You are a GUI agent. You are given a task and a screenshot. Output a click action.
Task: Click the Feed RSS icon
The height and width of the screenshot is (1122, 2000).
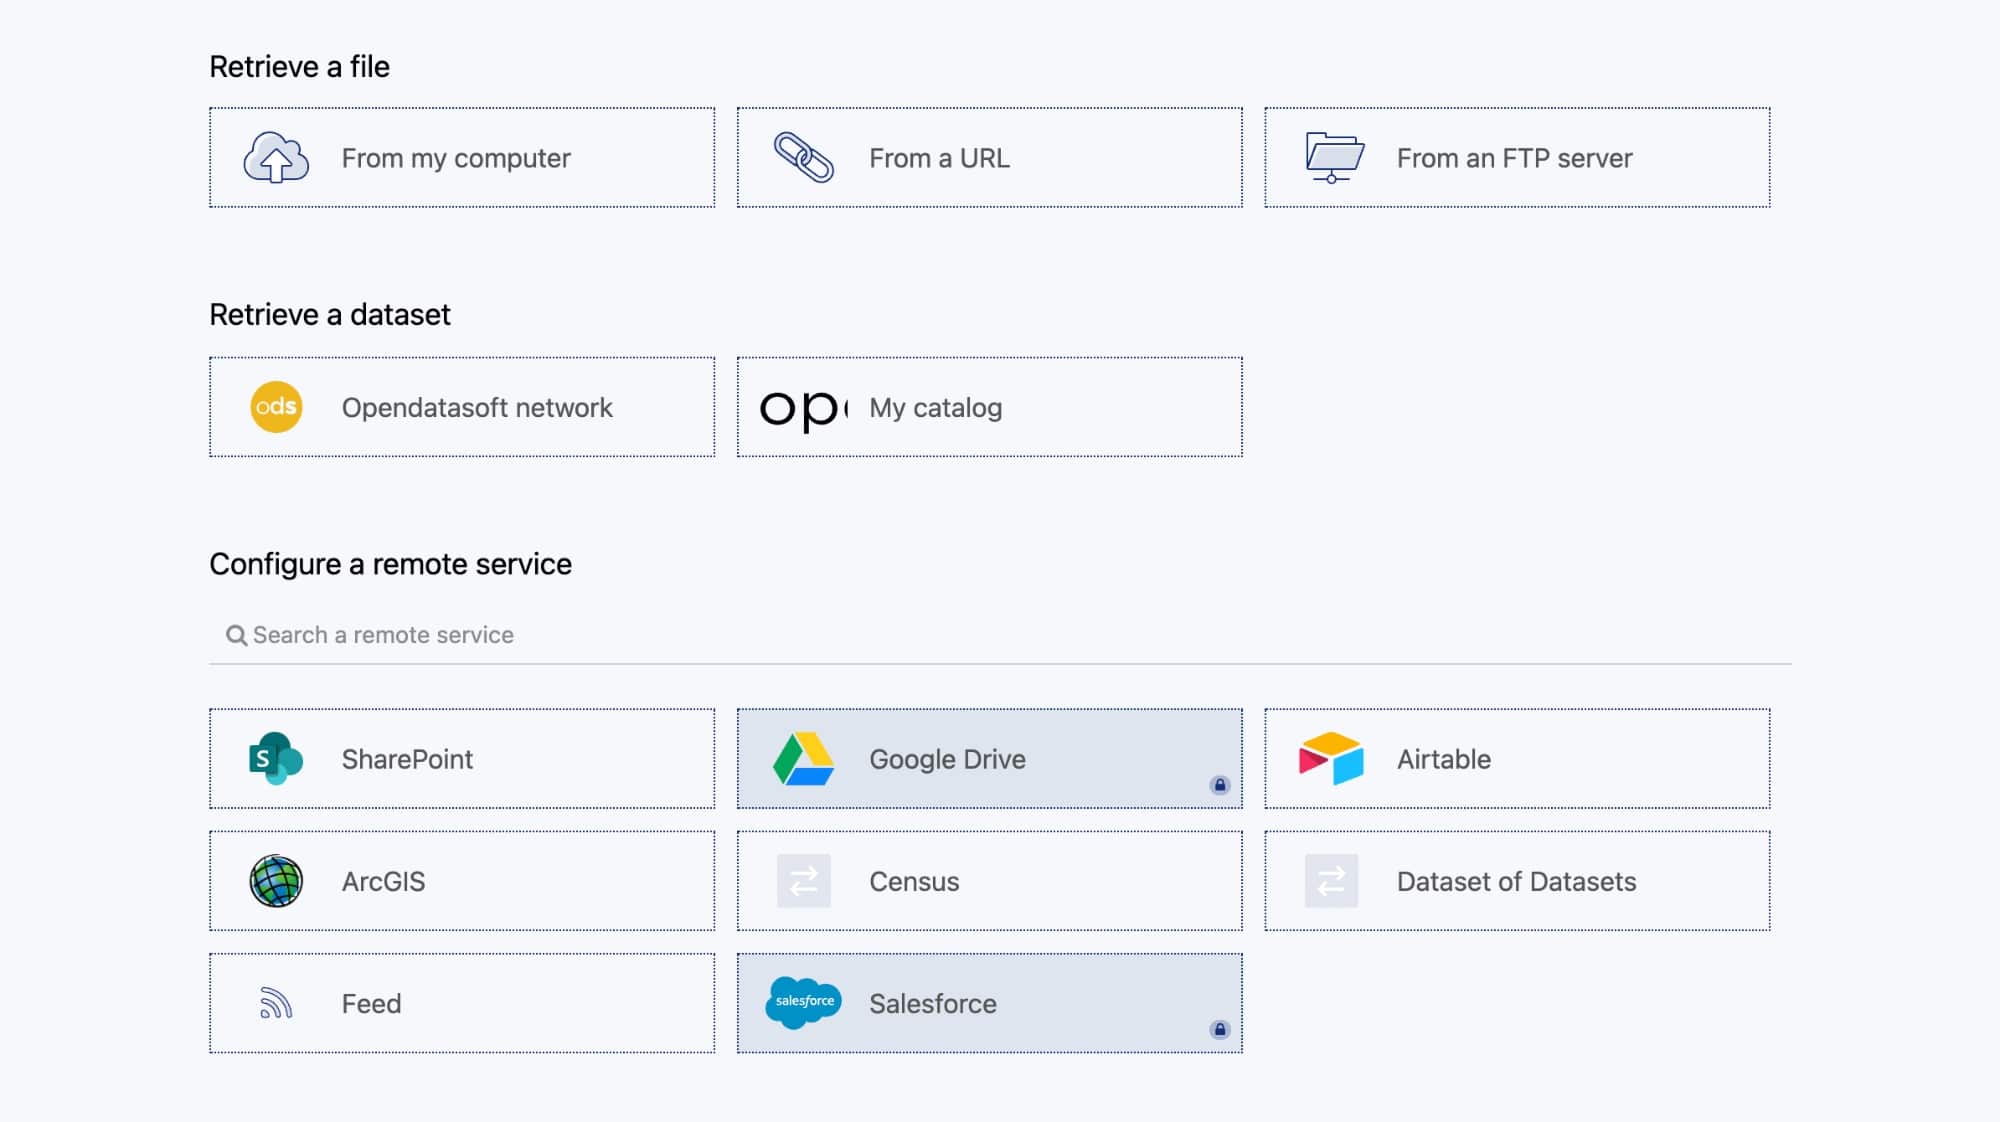[x=276, y=1003]
